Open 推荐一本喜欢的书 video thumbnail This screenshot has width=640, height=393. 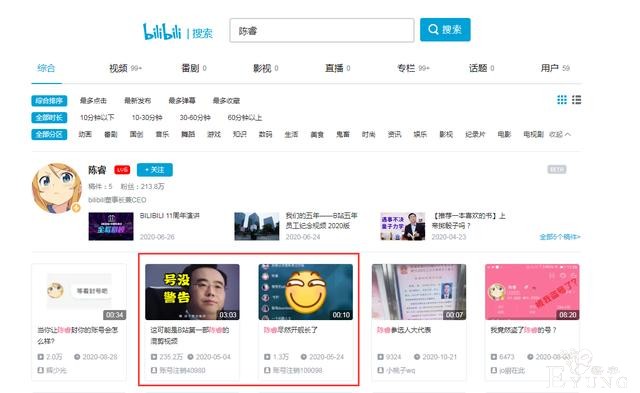[x=402, y=226]
